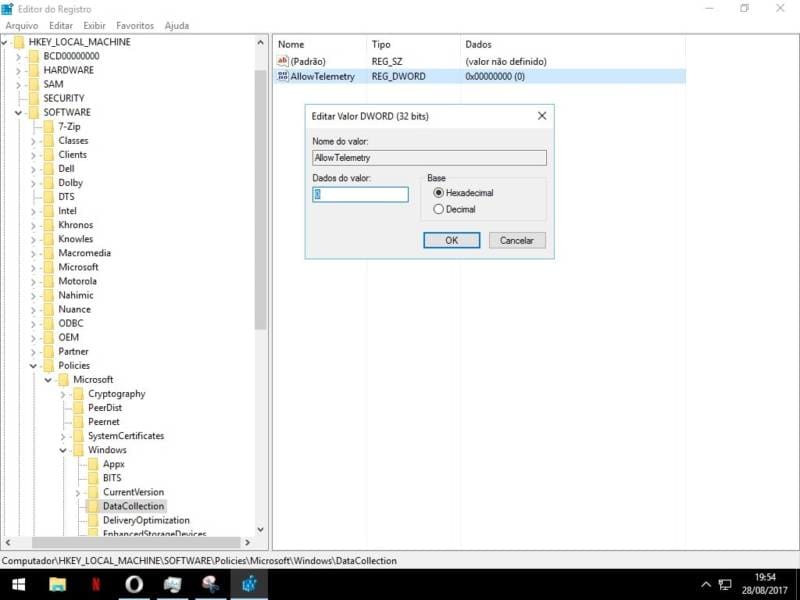Select the Hexadecimal base option
800x600 pixels.
[x=438, y=193]
